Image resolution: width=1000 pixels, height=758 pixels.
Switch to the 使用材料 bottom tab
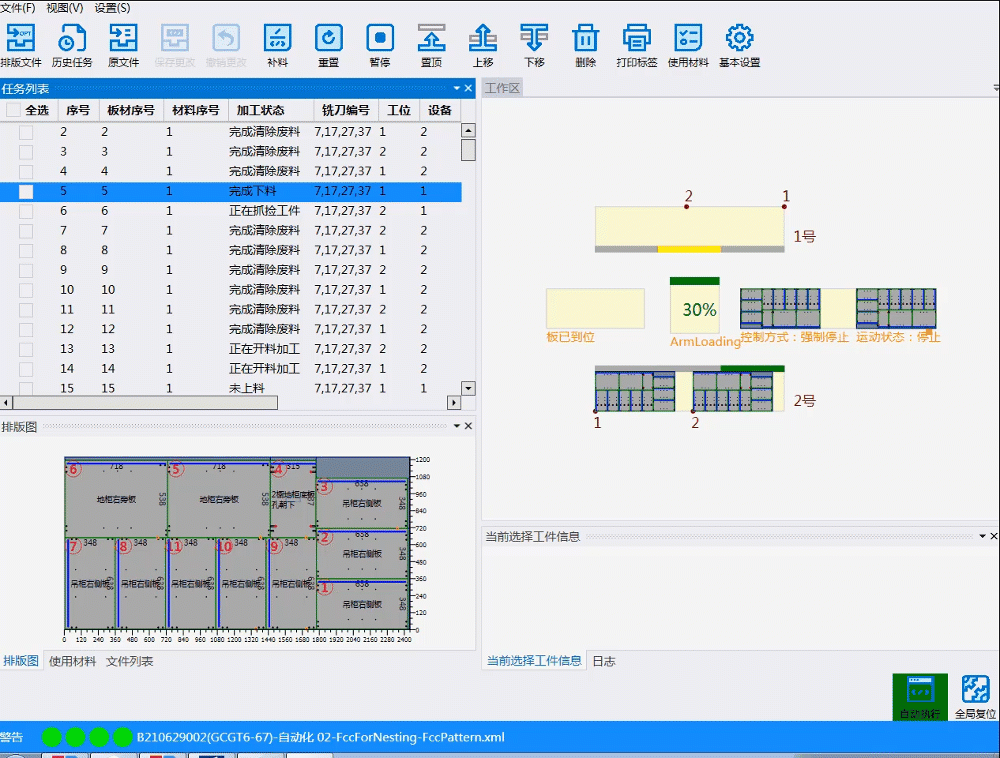(x=73, y=661)
